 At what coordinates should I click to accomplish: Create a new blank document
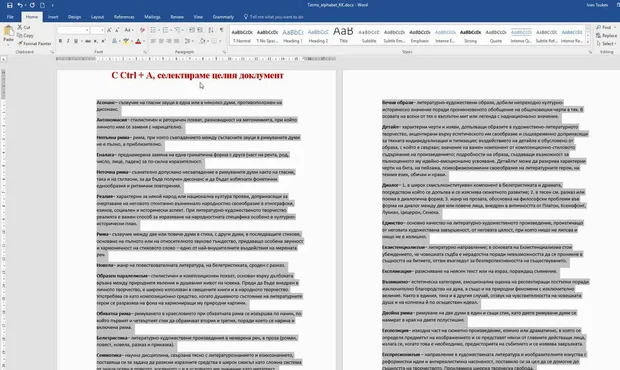[x=42, y=5]
